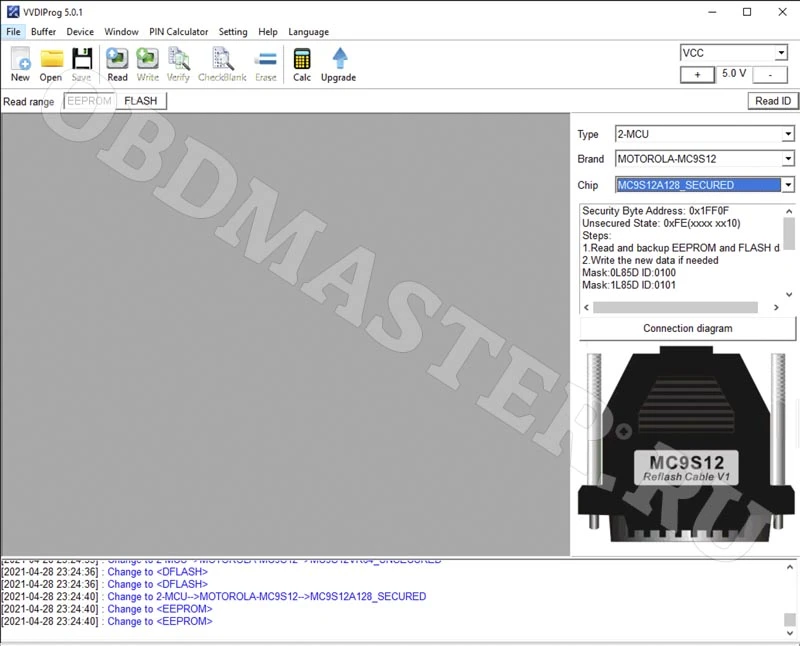The width and height of the screenshot is (800, 646).
Task: Click the Read chip icon
Action: click(x=117, y=64)
